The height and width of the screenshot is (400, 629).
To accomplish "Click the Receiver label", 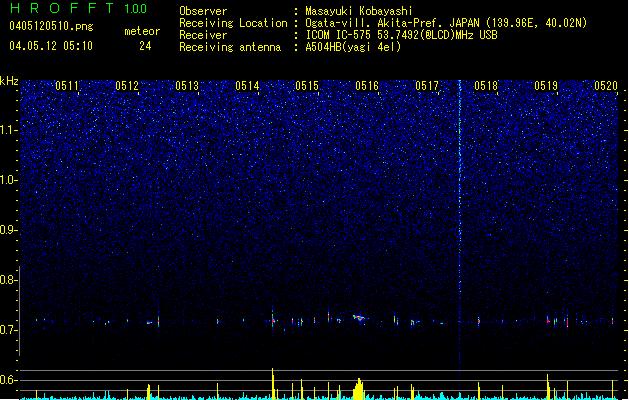I will pos(203,35).
